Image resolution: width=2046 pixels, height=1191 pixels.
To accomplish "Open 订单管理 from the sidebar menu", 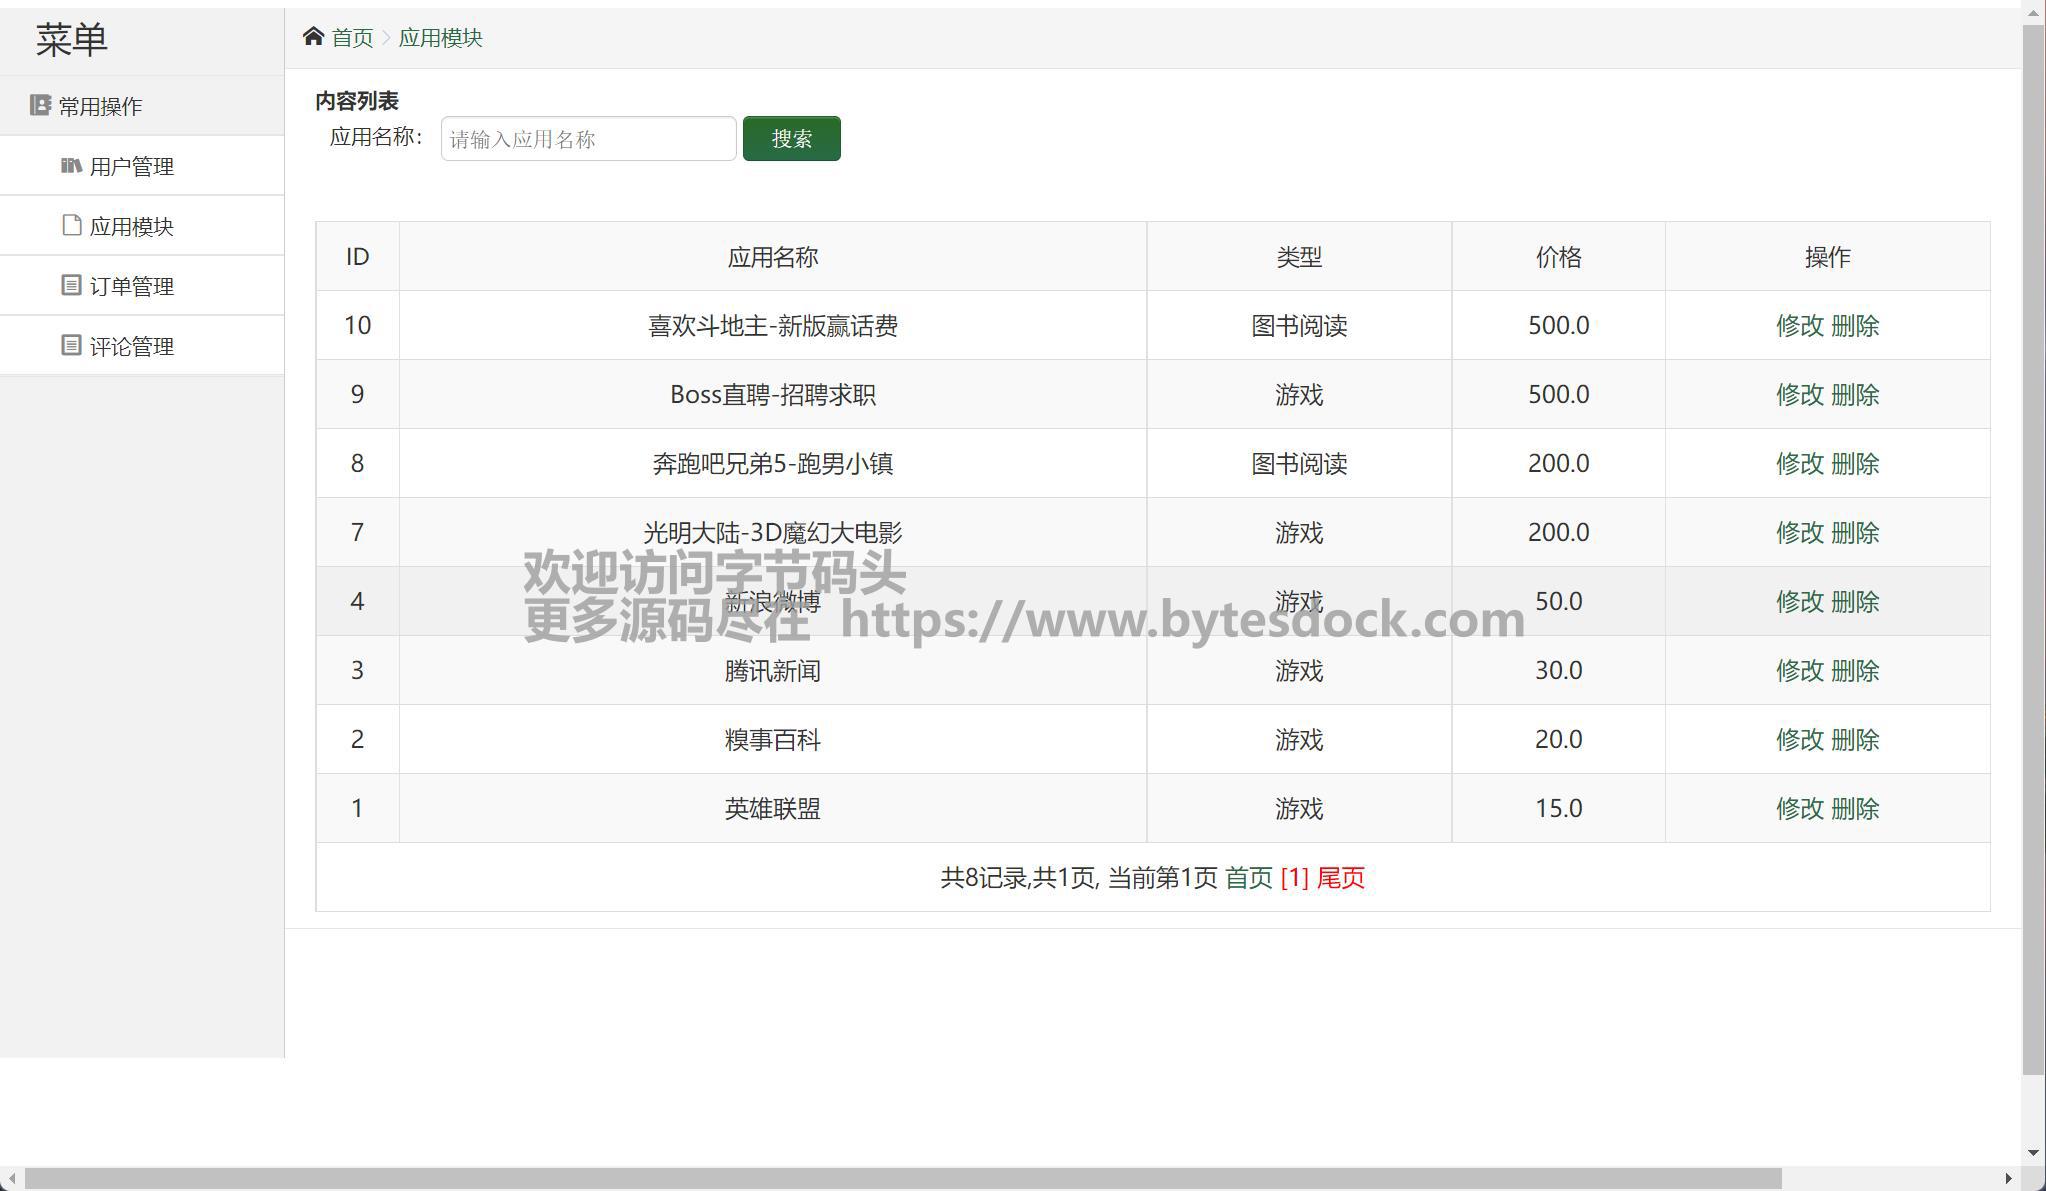I will pyautogui.click(x=131, y=286).
